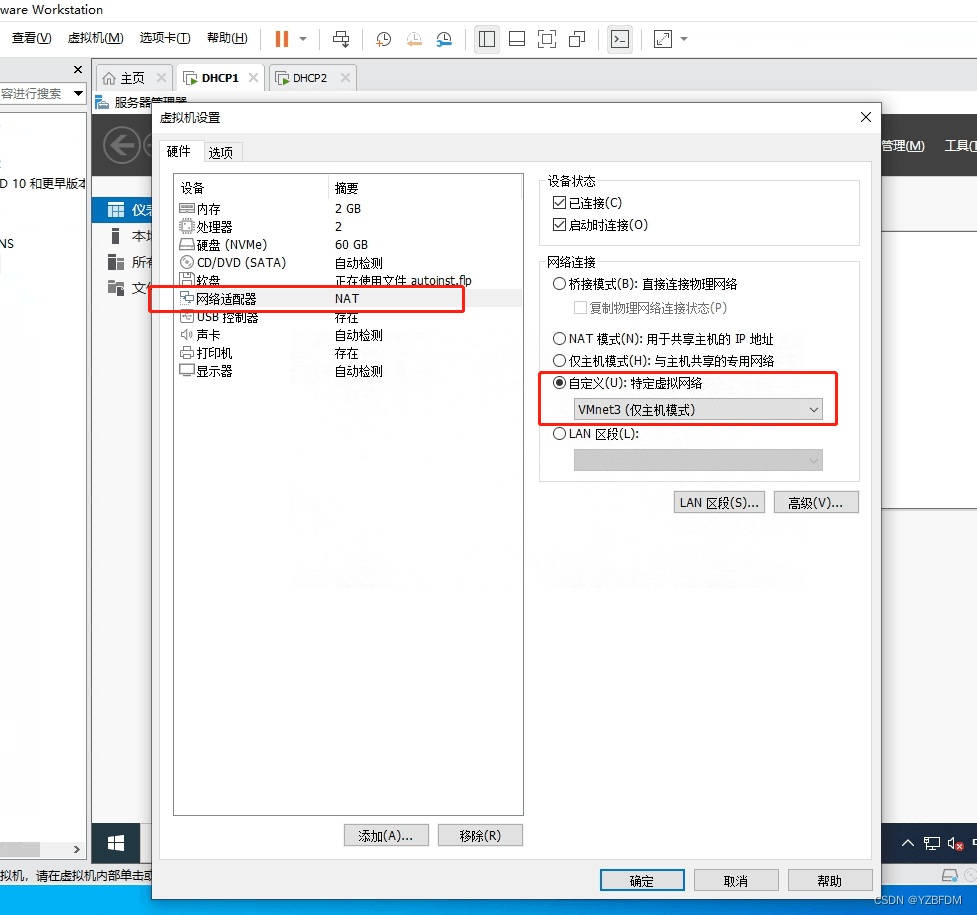Select 桥接模式(B) radio button

[559, 284]
